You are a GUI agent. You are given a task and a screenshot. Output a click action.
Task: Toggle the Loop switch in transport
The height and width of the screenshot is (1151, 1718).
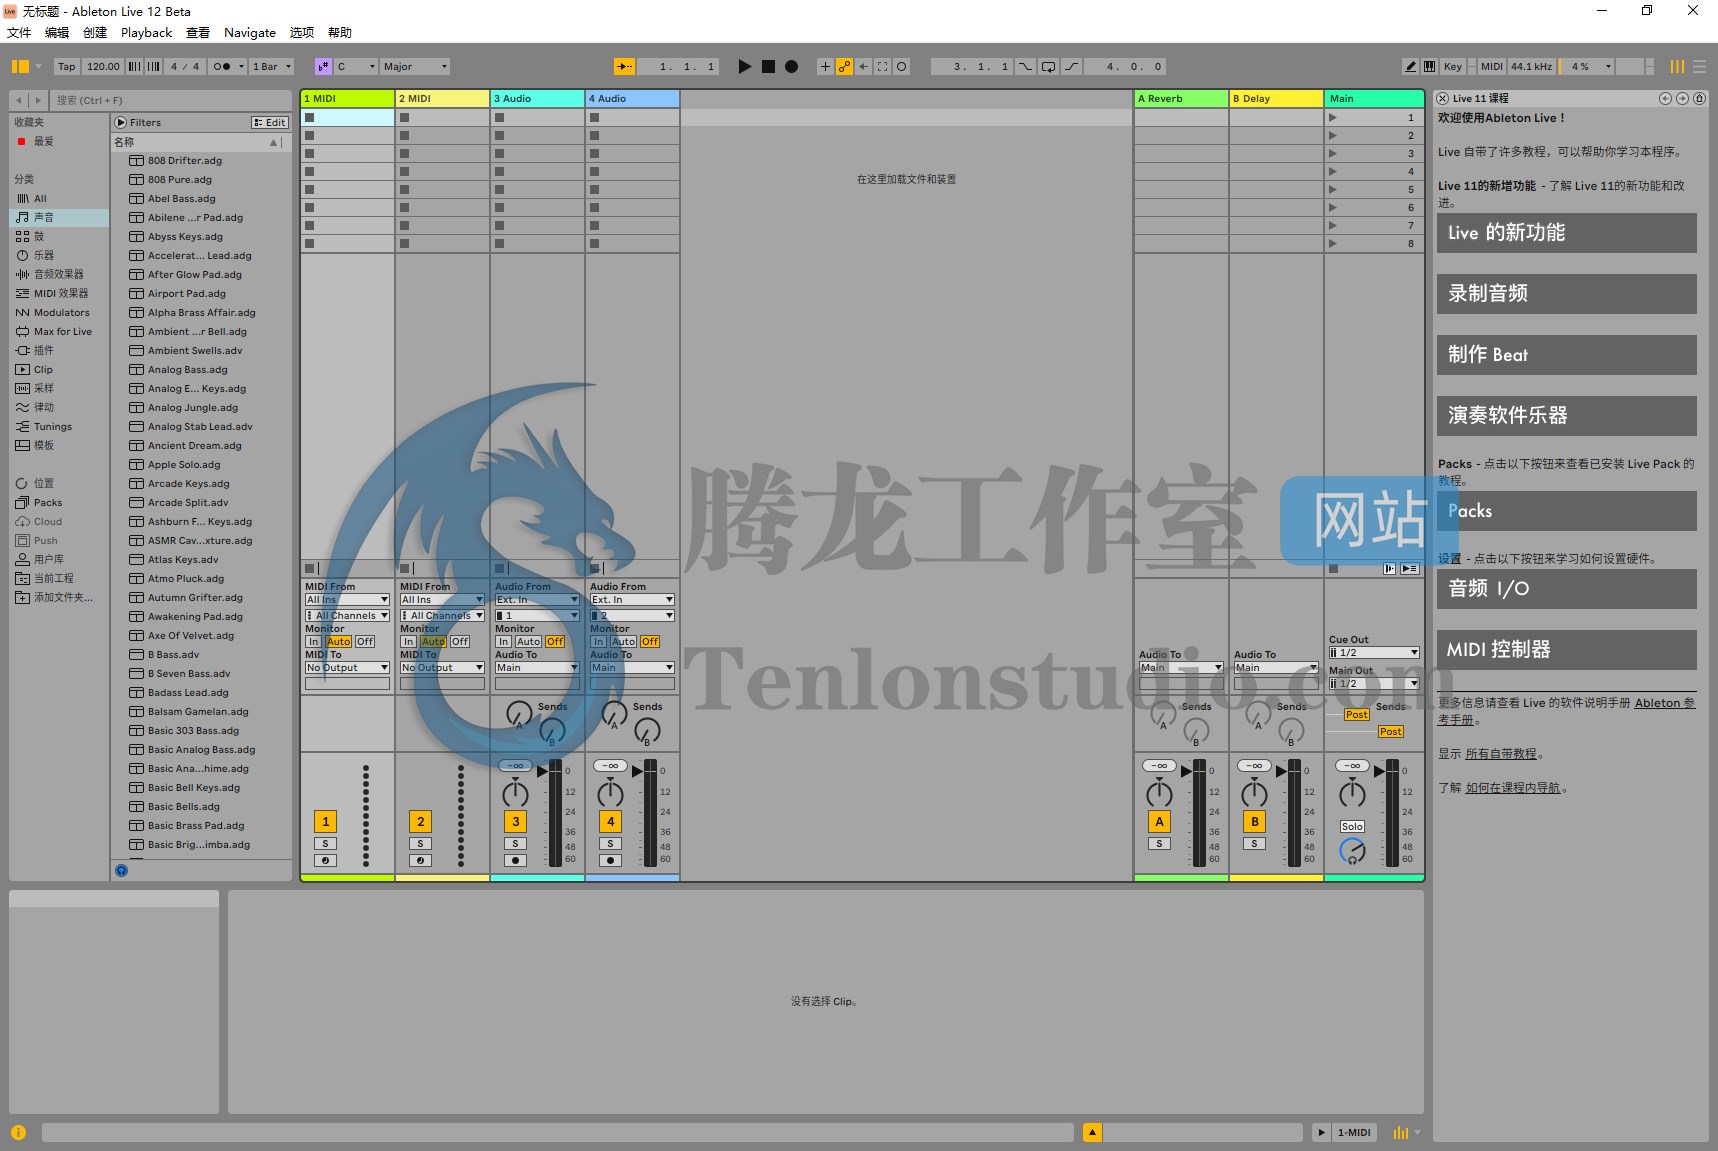point(1048,67)
